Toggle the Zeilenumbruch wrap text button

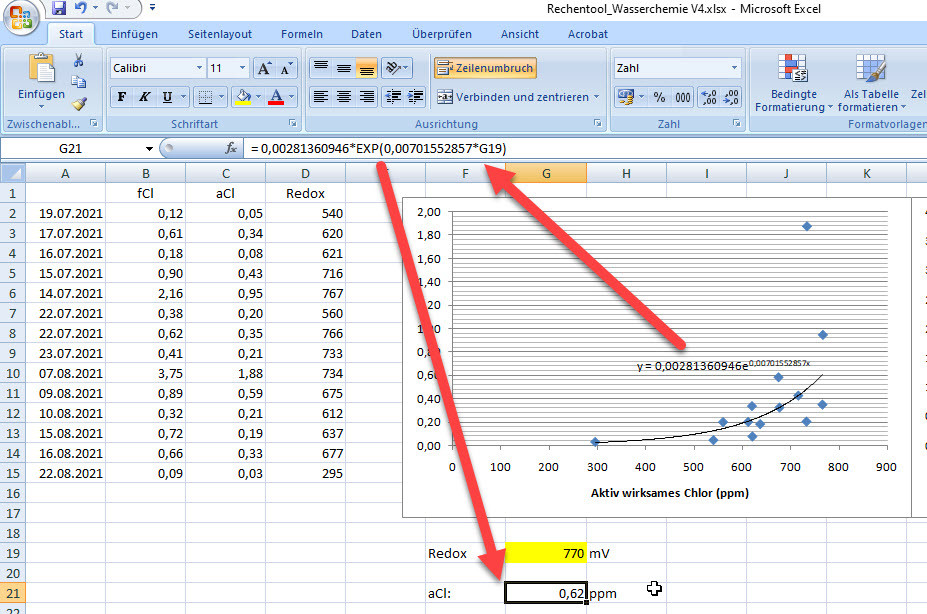(x=485, y=69)
